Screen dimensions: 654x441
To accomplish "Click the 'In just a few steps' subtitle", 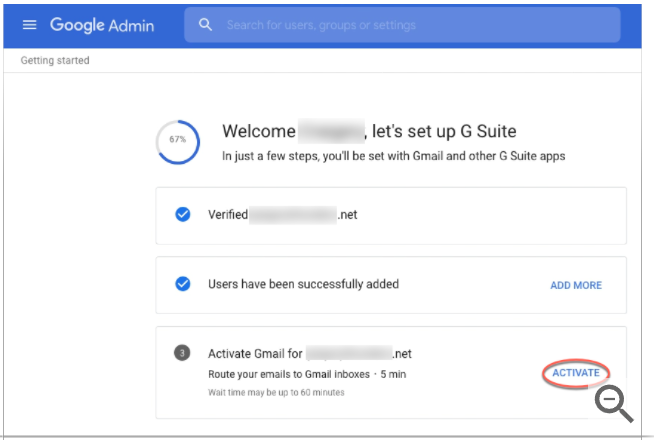I will pos(394,156).
